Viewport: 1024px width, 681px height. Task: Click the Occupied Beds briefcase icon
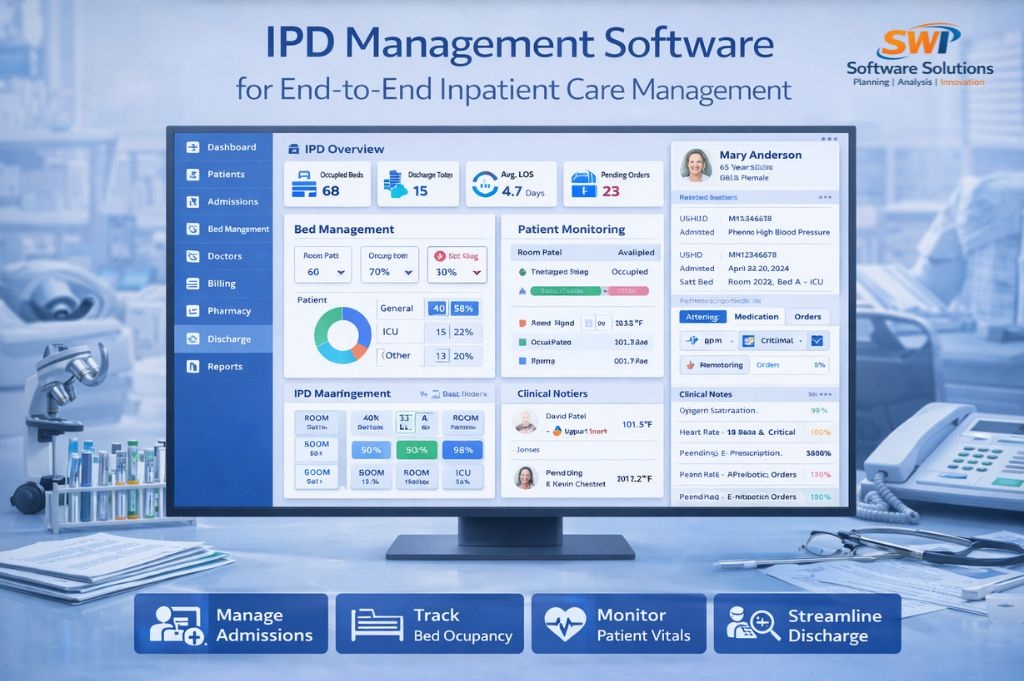(x=303, y=183)
